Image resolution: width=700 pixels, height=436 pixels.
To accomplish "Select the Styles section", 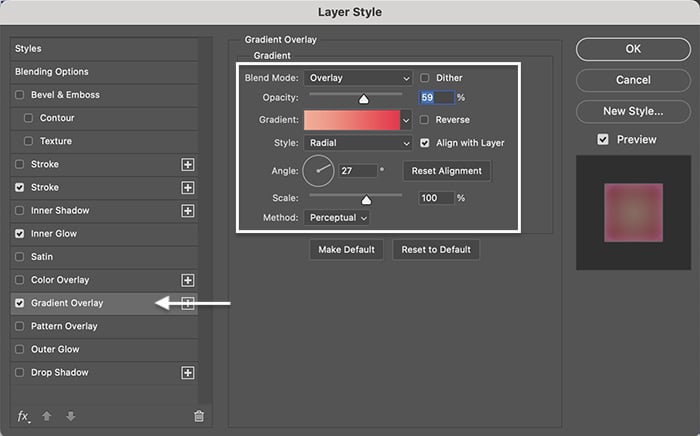I will (x=104, y=49).
